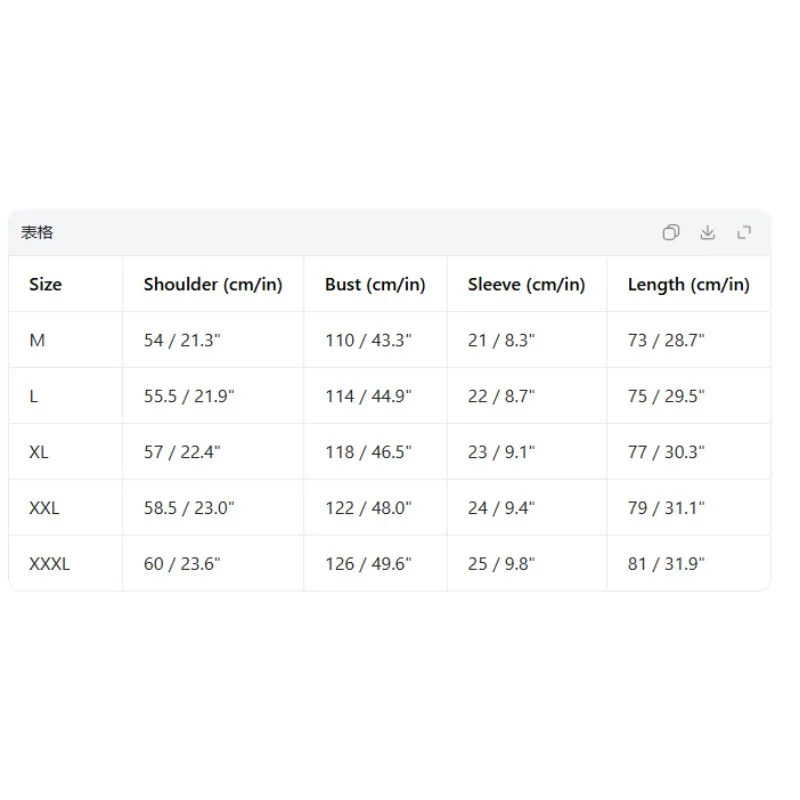Click the 75 / 29.5" length cell
The height and width of the screenshot is (800, 800).
tap(689, 396)
